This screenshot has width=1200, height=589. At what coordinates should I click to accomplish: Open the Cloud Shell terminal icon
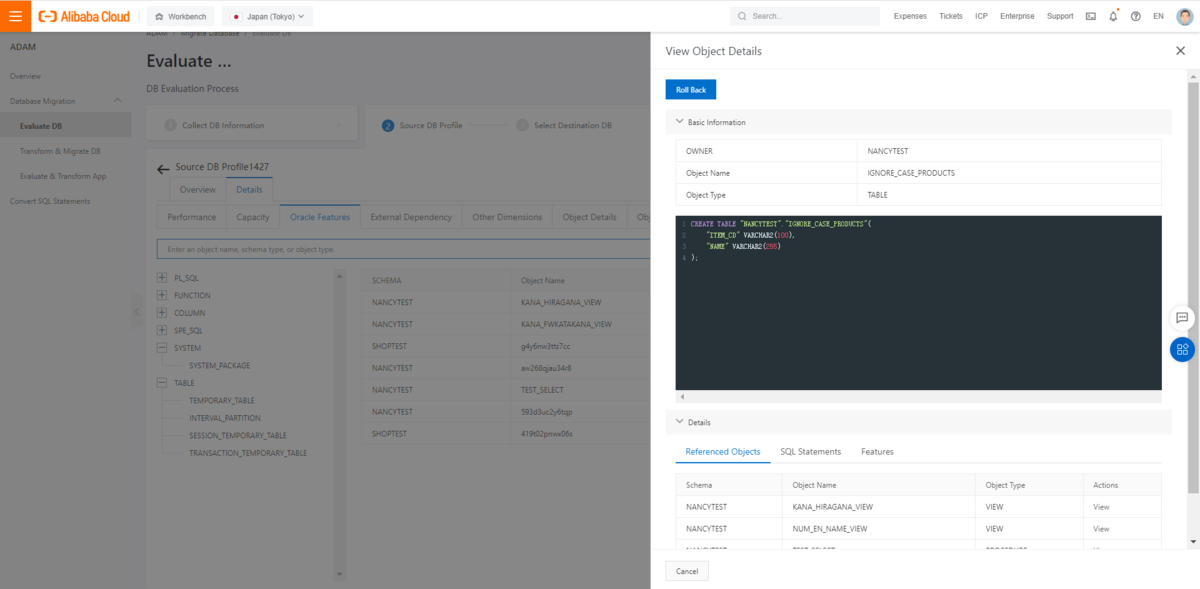(x=1090, y=16)
